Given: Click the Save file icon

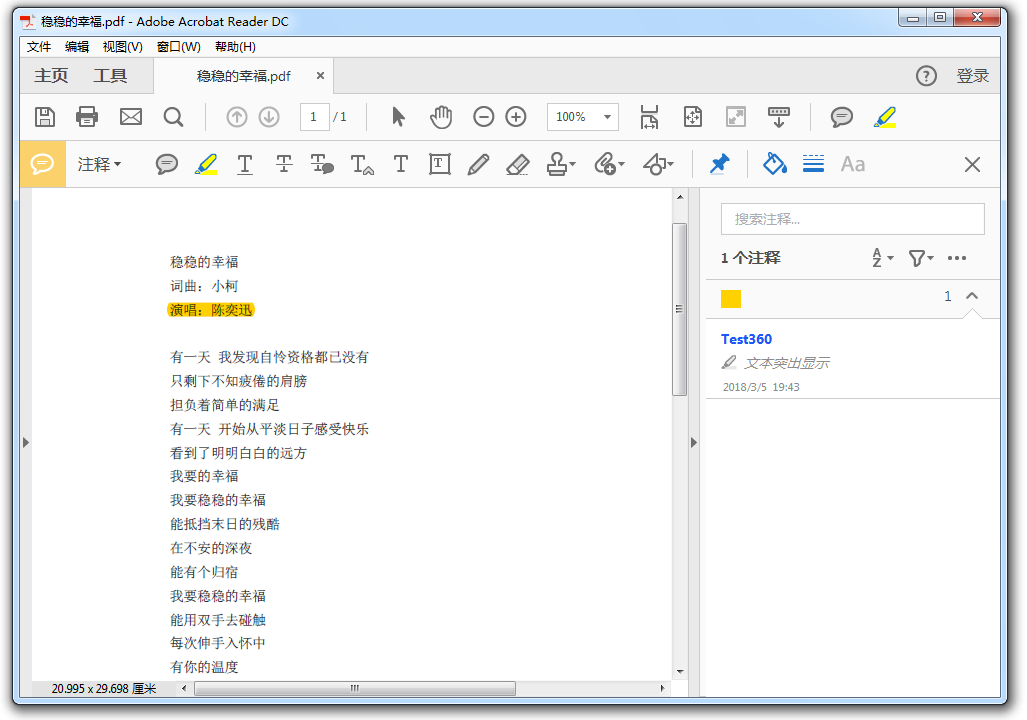Looking at the screenshot, I should tap(45, 117).
